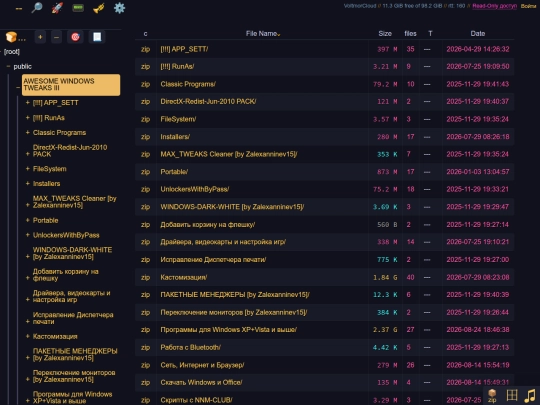Open Программы для Windows XP+Vista folder in list
Screen dimensions: 540x405
229,330
